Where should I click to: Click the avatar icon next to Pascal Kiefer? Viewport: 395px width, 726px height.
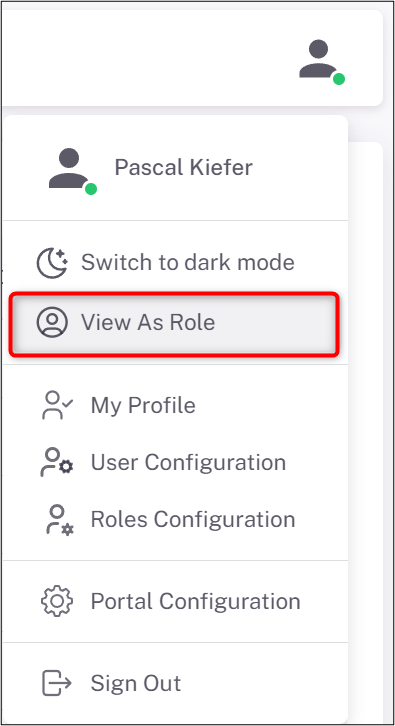71,170
